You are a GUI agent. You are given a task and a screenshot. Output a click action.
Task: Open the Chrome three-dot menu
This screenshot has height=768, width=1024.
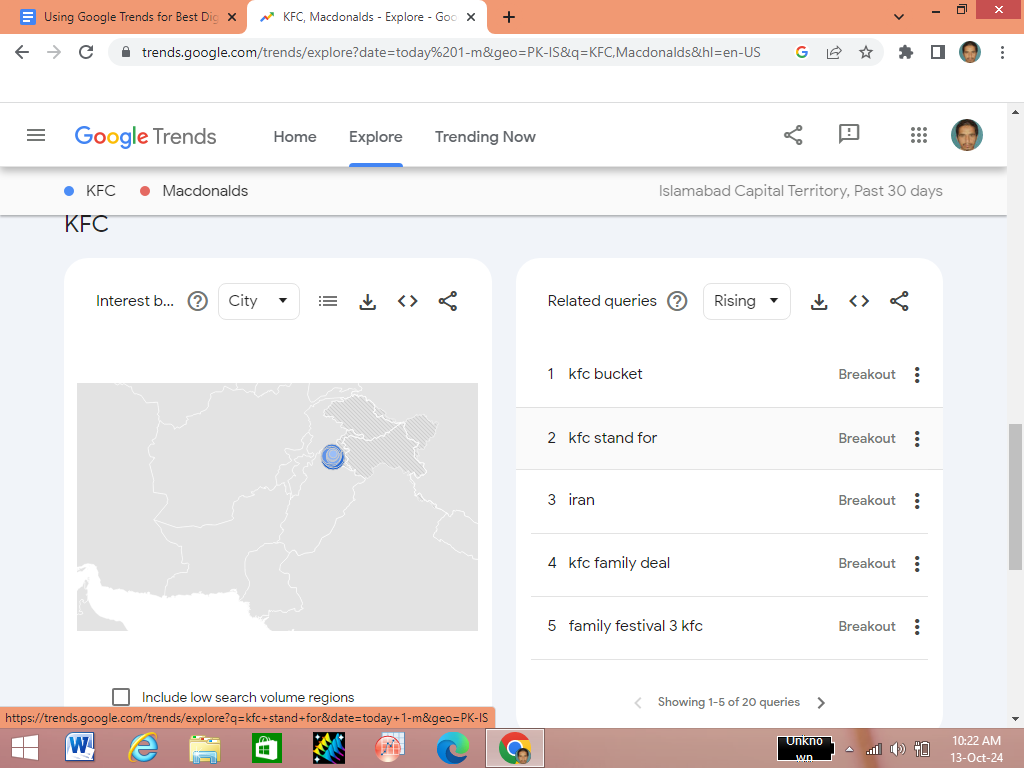pos(1002,52)
